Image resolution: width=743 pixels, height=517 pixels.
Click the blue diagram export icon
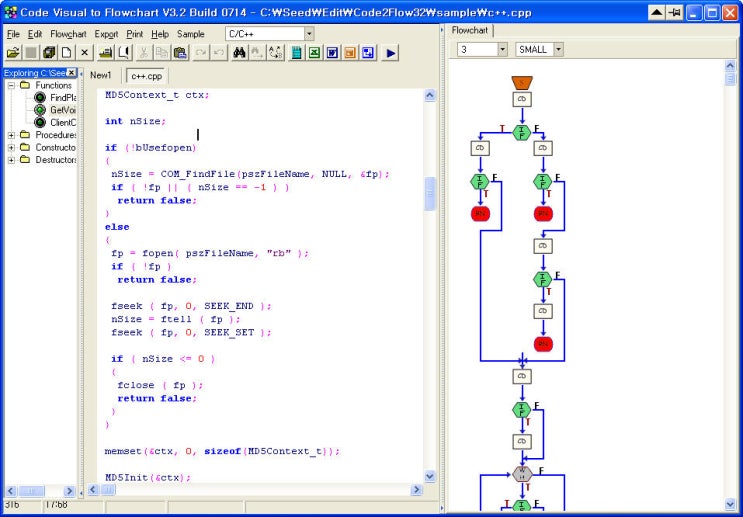pos(368,53)
